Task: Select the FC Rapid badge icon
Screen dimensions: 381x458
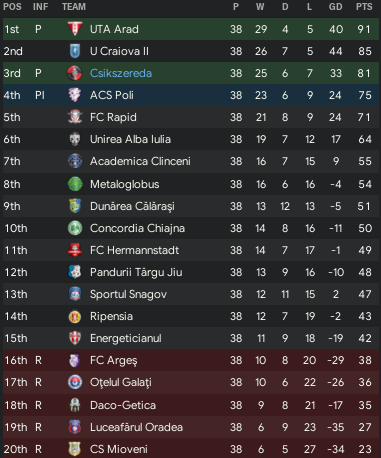Action: coord(75,117)
